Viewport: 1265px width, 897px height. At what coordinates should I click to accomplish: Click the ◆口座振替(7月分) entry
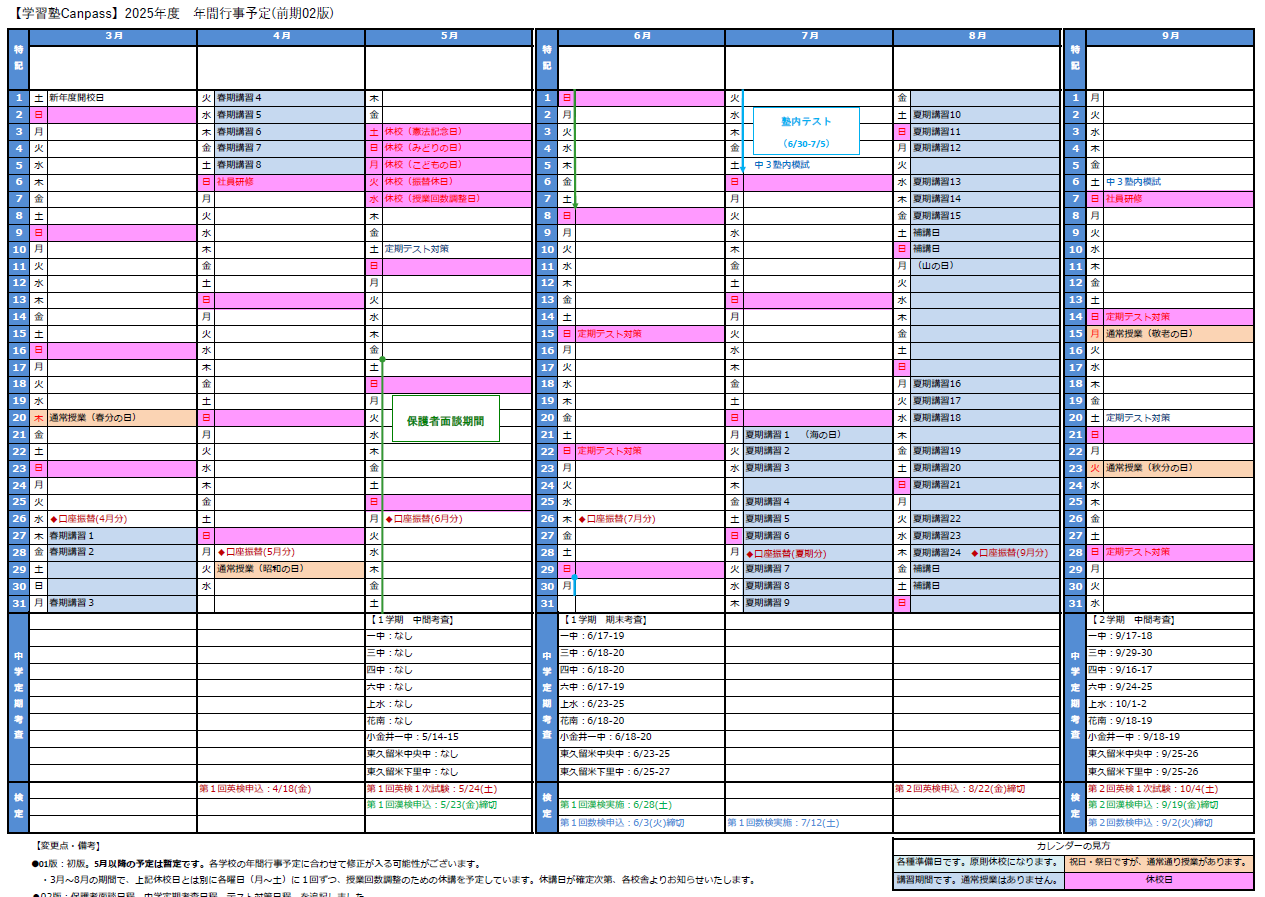(x=617, y=519)
